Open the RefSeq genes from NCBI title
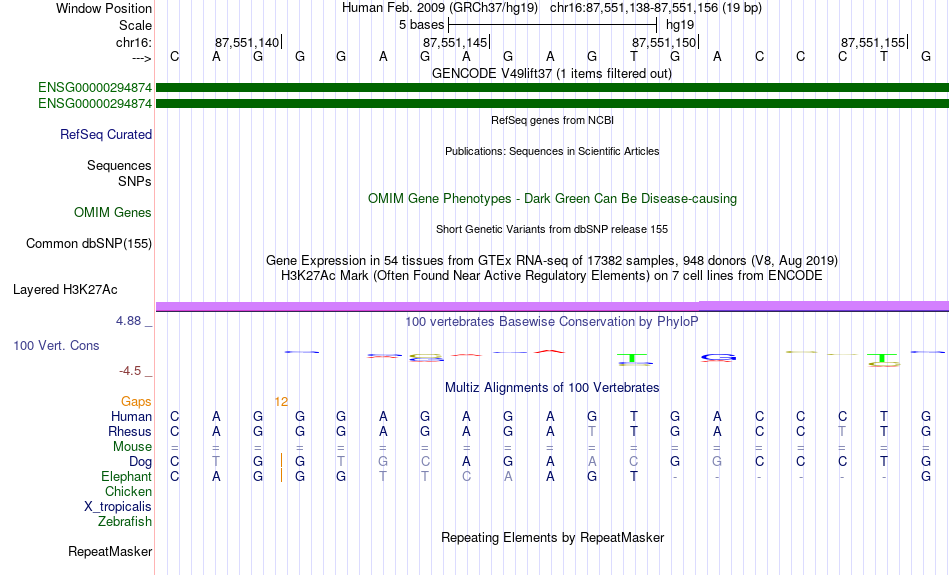This screenshot has width=950, height=575. 552,120
